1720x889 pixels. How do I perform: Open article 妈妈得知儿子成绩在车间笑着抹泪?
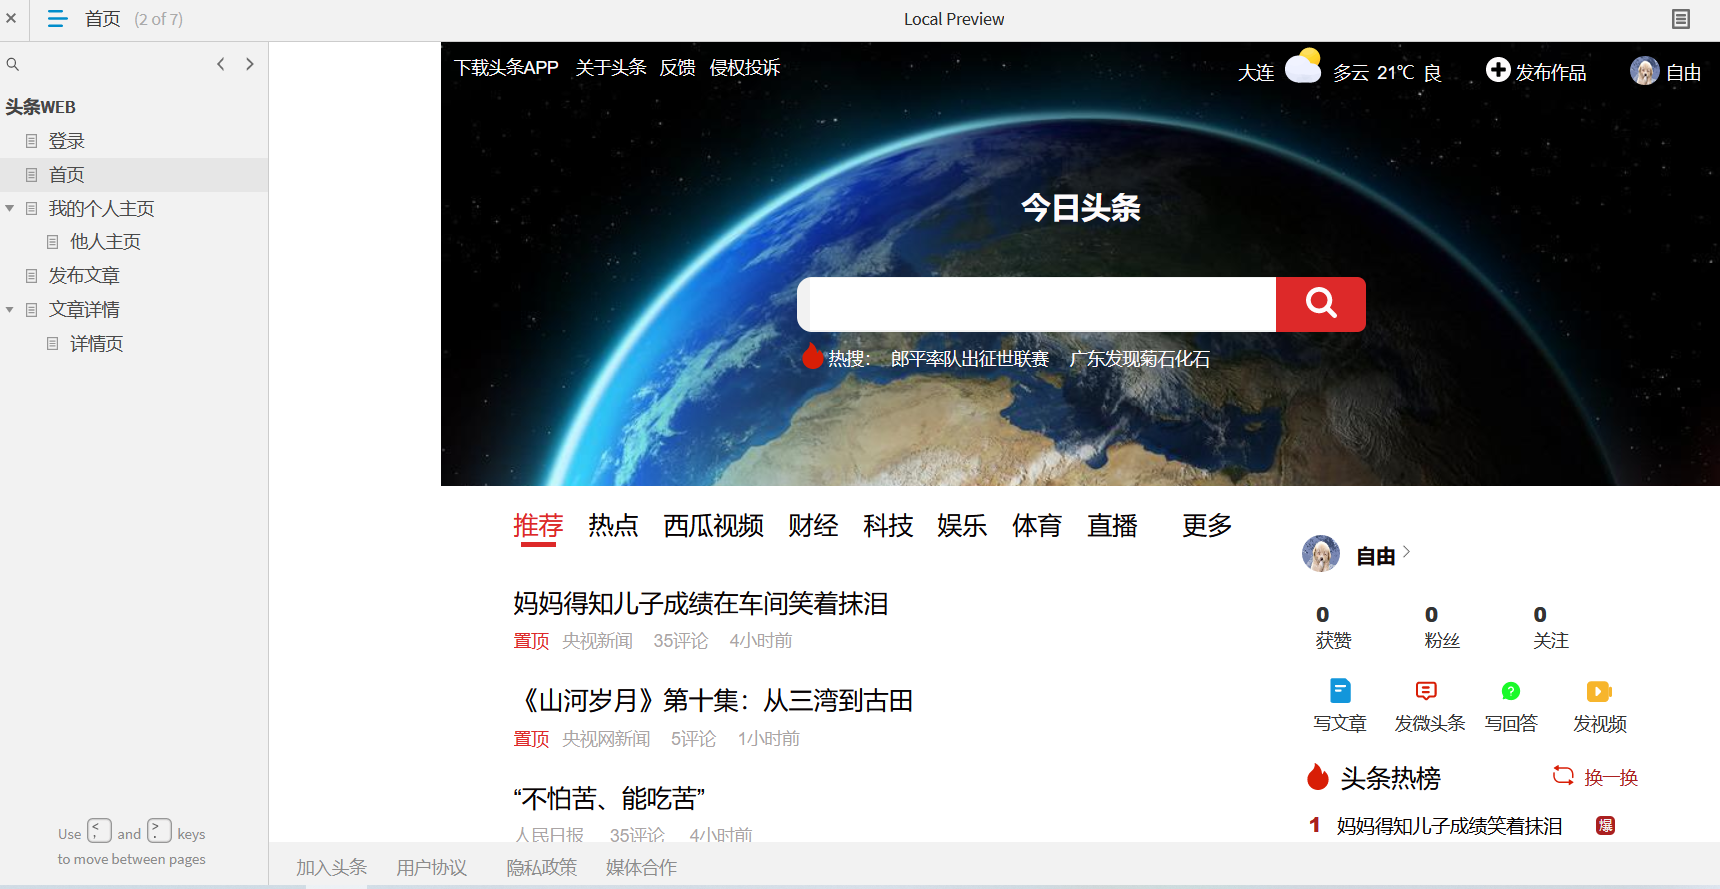pos(700,603)
